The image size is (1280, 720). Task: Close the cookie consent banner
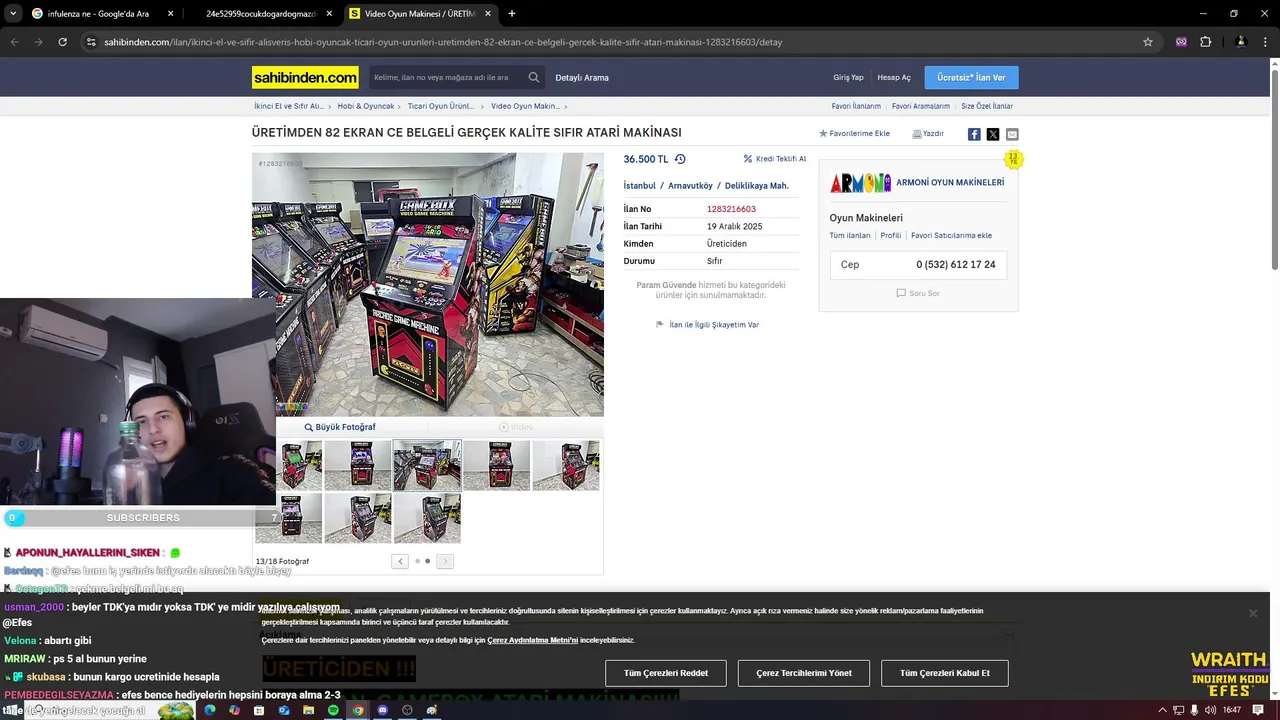tap(1252, 614)
